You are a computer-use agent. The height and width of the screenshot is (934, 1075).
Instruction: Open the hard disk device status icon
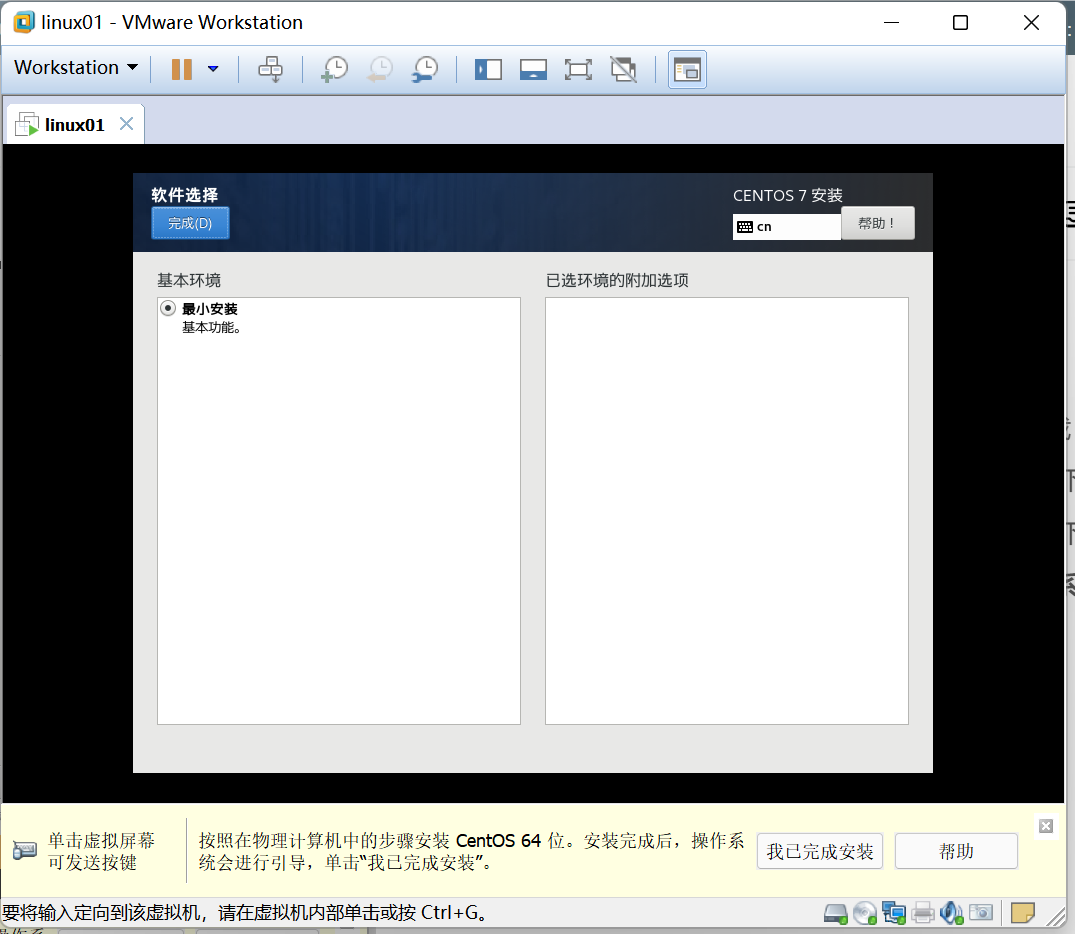pos(835,913)
